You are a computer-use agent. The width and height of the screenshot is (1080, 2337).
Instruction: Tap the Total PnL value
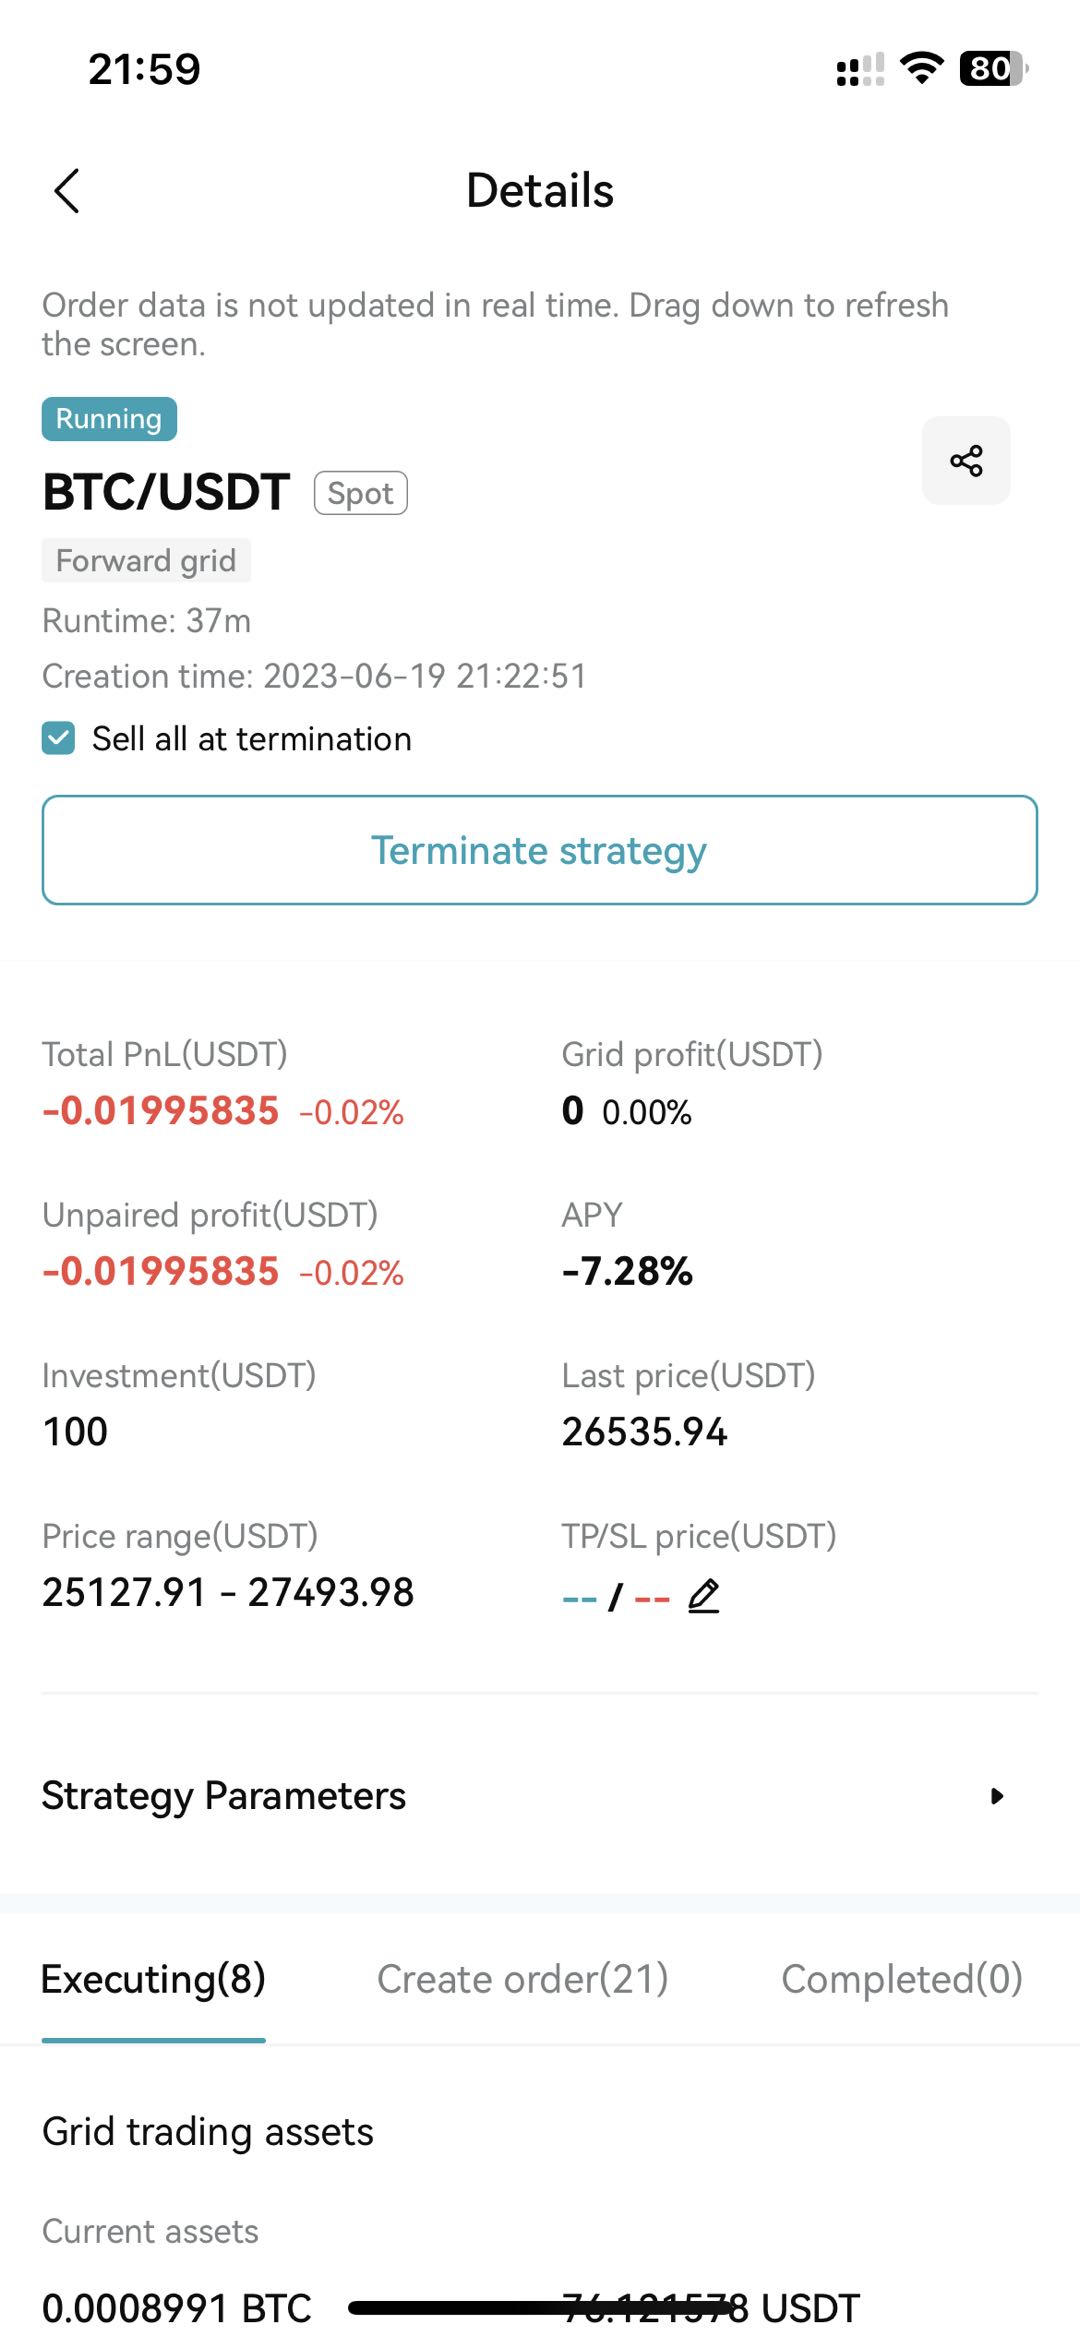coord(161,1111)
